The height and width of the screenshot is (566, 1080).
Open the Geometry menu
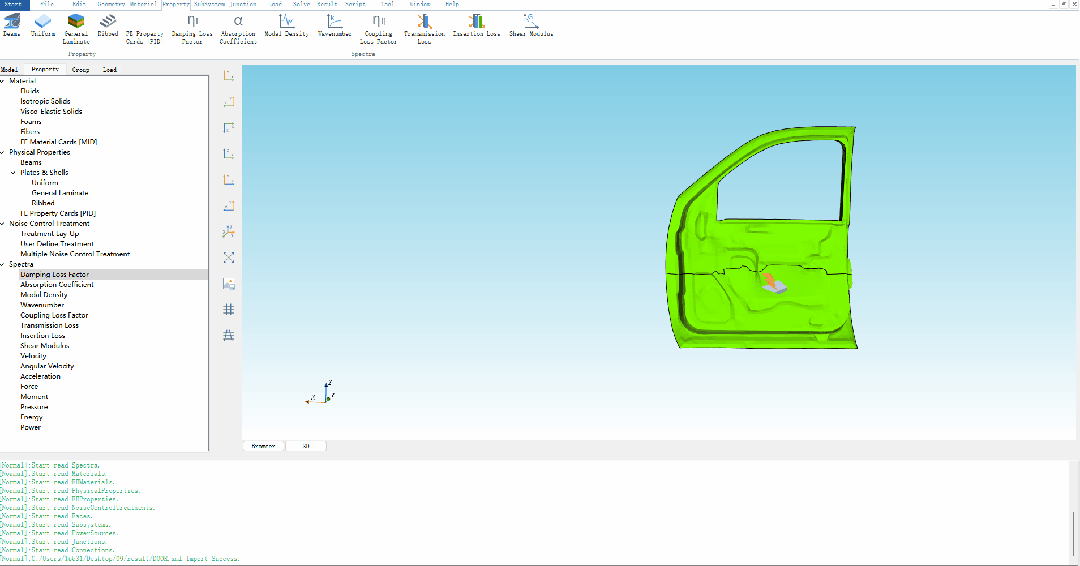(111, 4)
